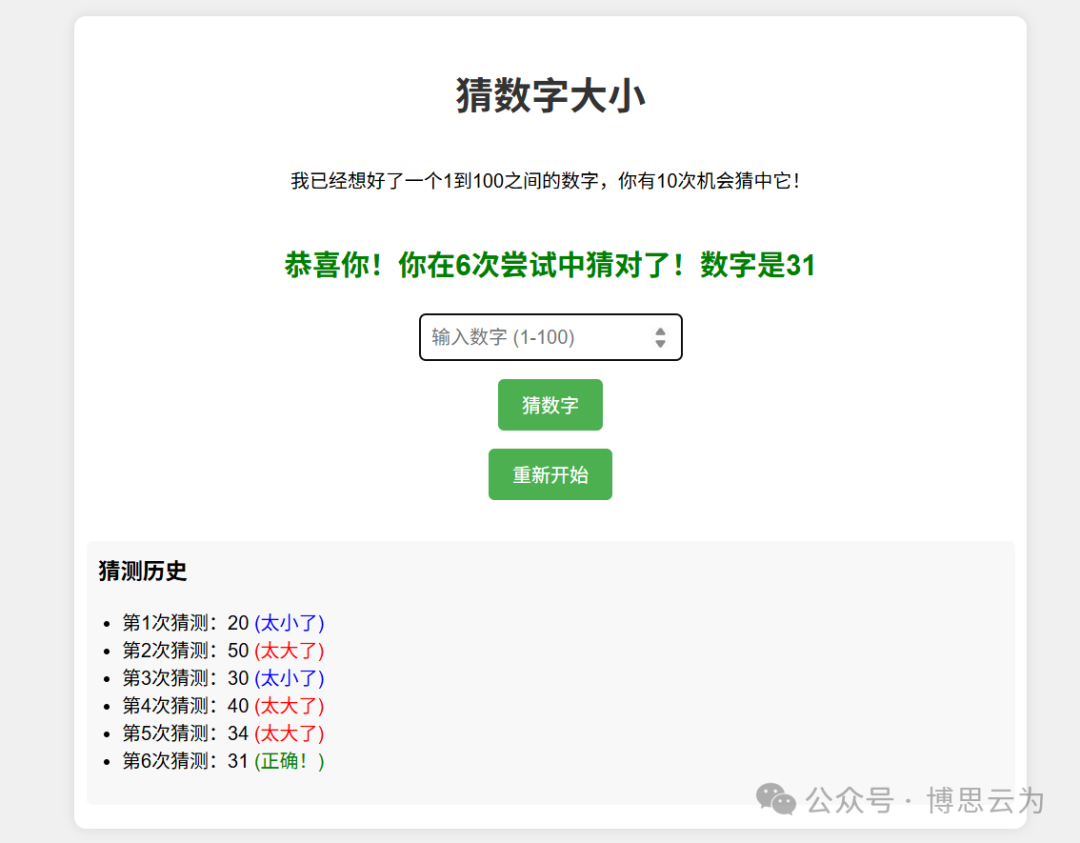The height and width of the screenshot is (843, 1080).
Task: Click the 猜测历史 heading
Action: pos(143,571)
